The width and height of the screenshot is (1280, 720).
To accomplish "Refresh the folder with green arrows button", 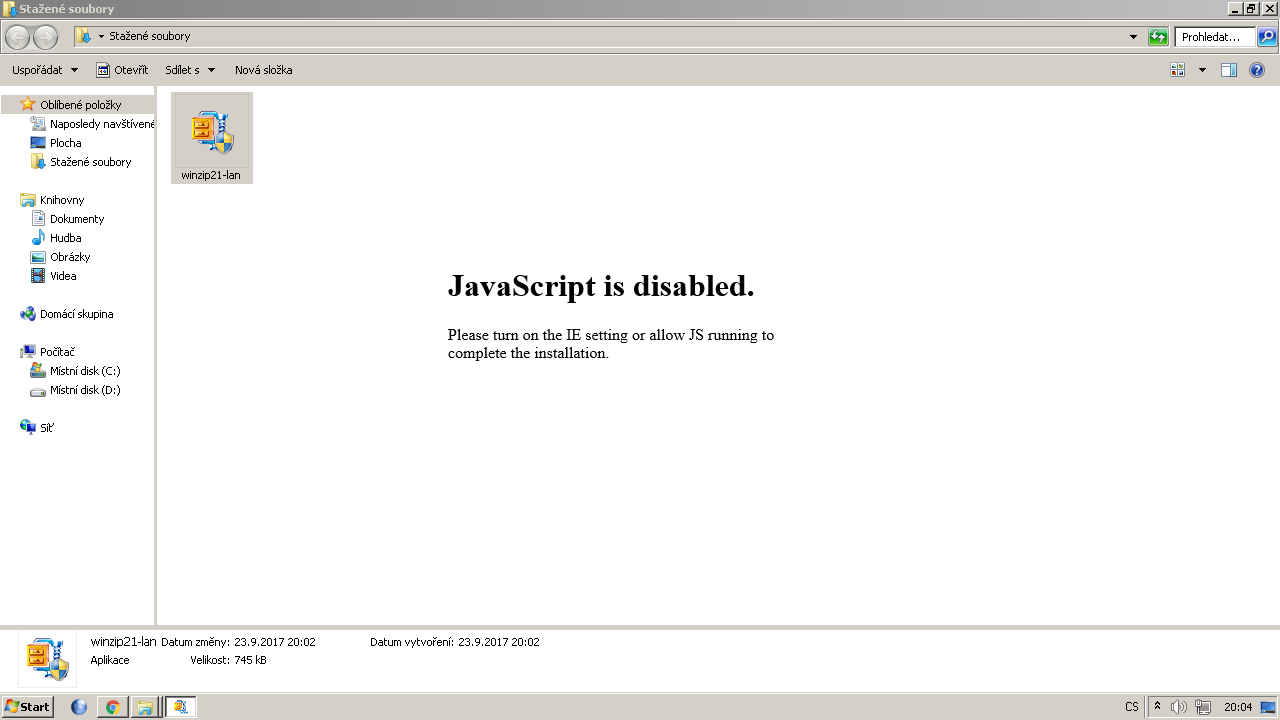I will [x=1158, y=37].
